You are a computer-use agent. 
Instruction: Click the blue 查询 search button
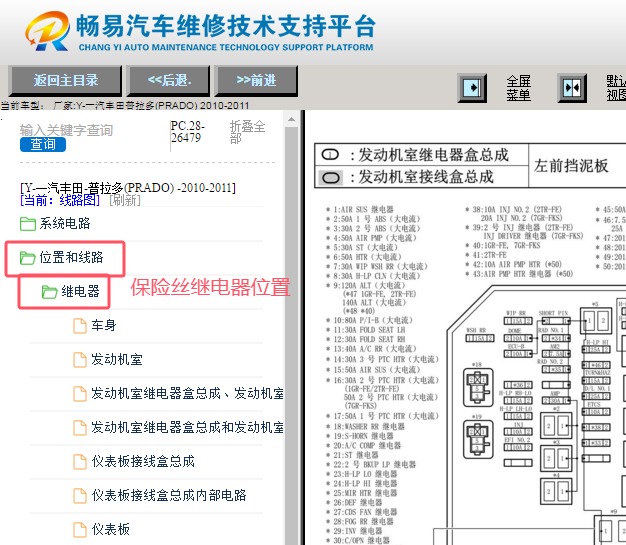tap(43, 144)
